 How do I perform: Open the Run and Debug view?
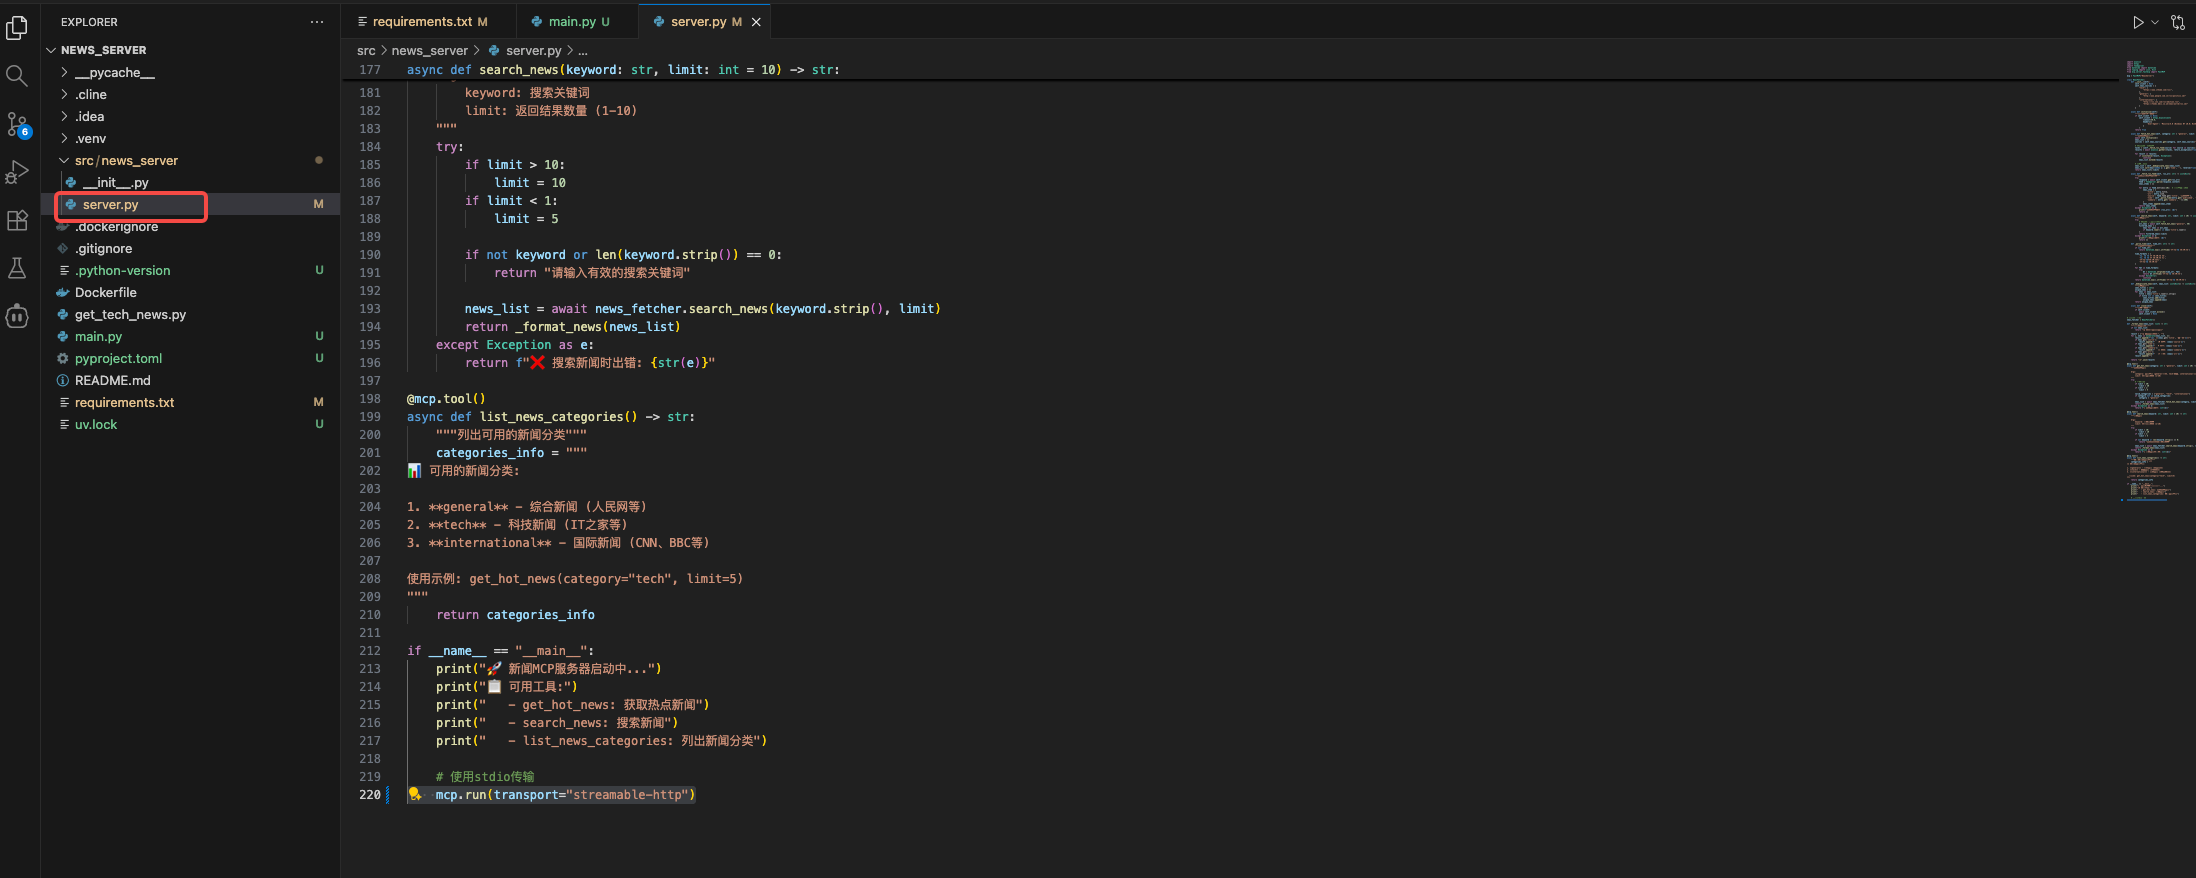click(x=17, y=172)
